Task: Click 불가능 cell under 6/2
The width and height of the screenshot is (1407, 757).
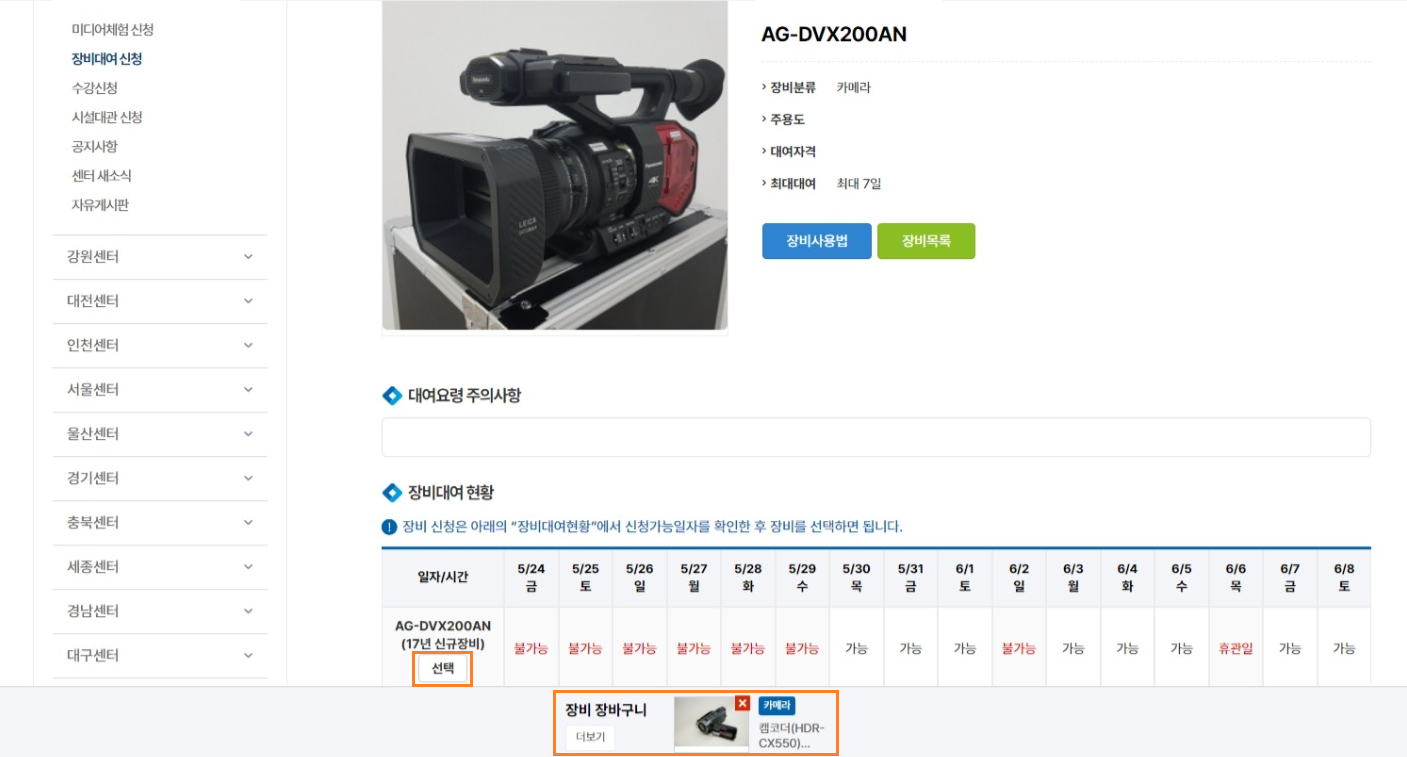Action: pyautogui.click(x=1018, y=648)
